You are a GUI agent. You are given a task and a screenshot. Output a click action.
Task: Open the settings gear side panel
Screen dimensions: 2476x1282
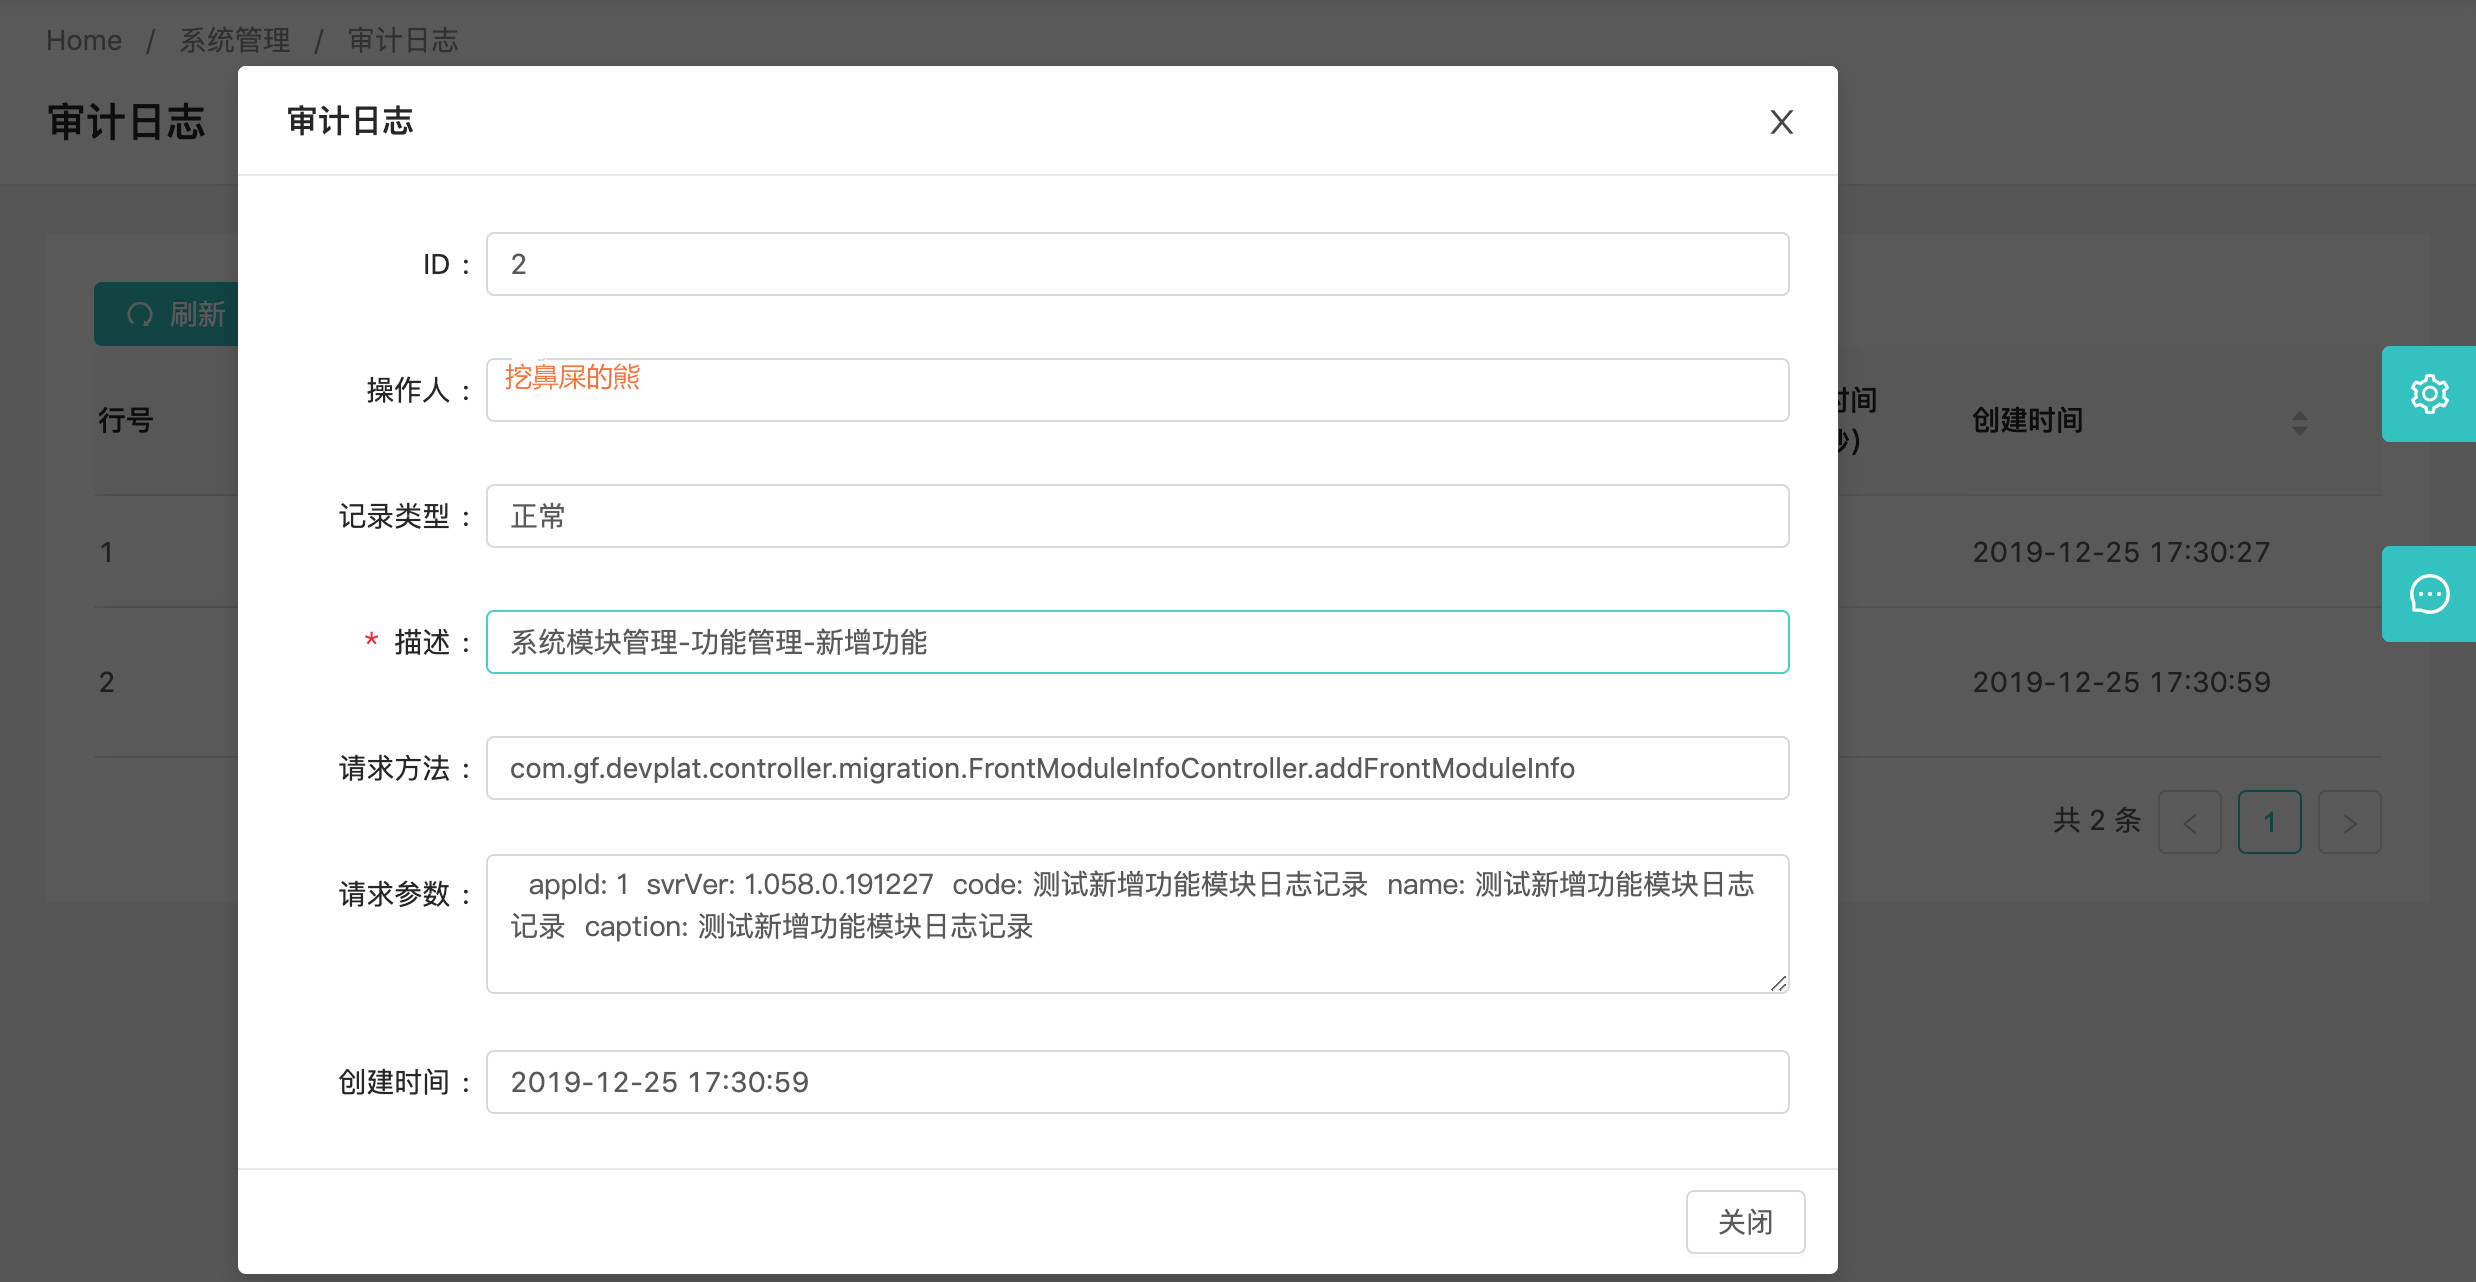click(x=2429, y=394)
